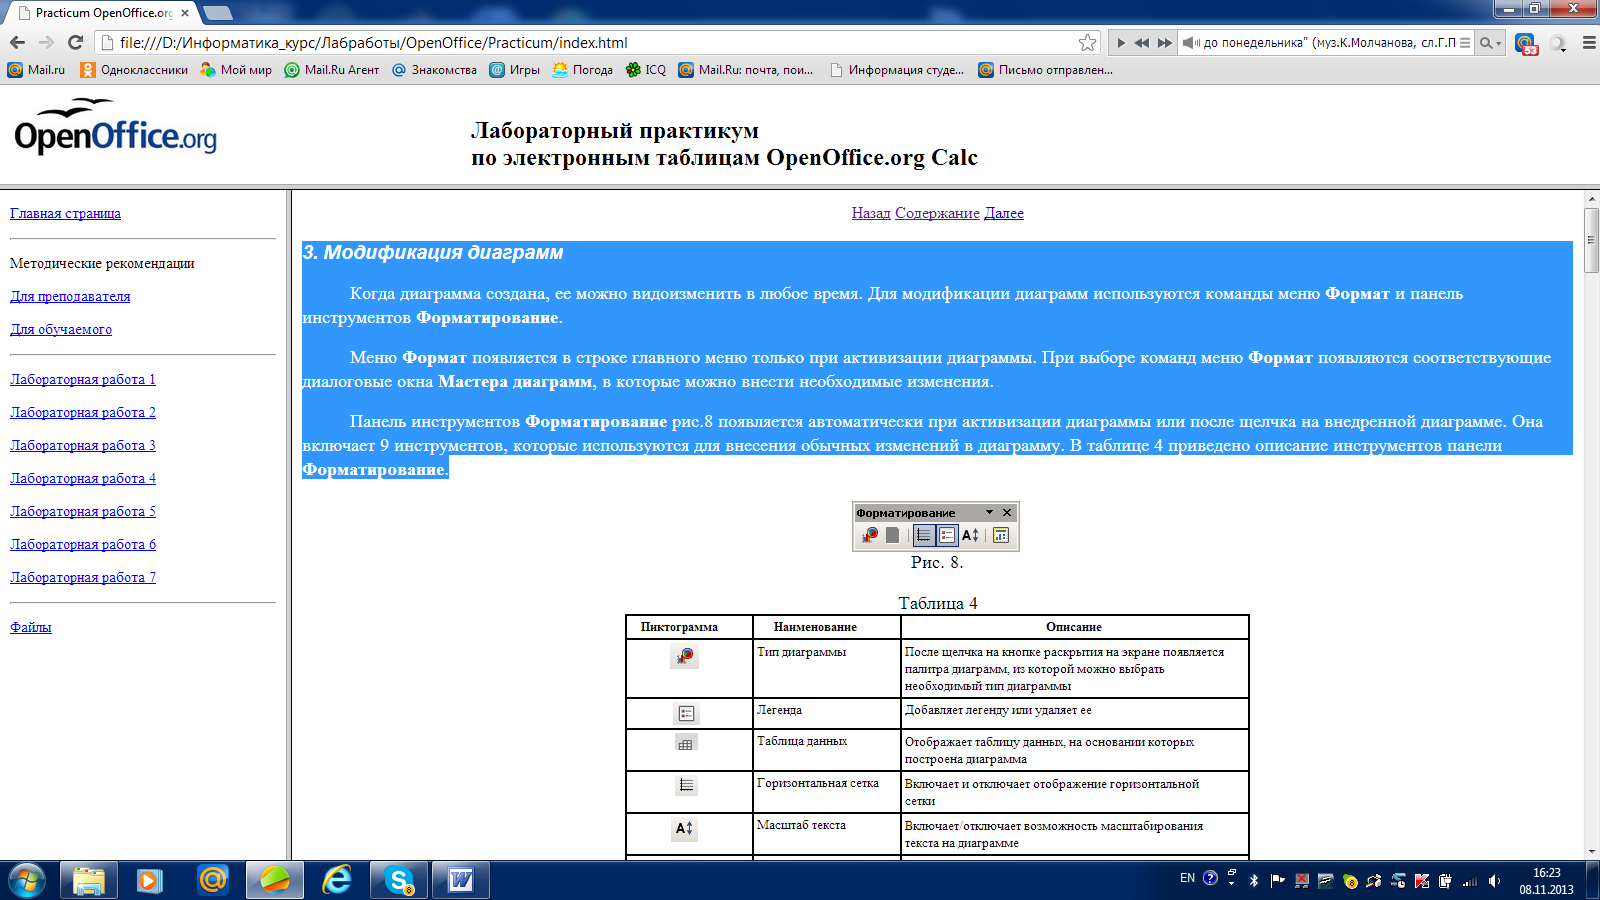The image size is (1600, 900).
Task: Click the Легенда pictogram in Table 4
Action: tap(686, 714)
